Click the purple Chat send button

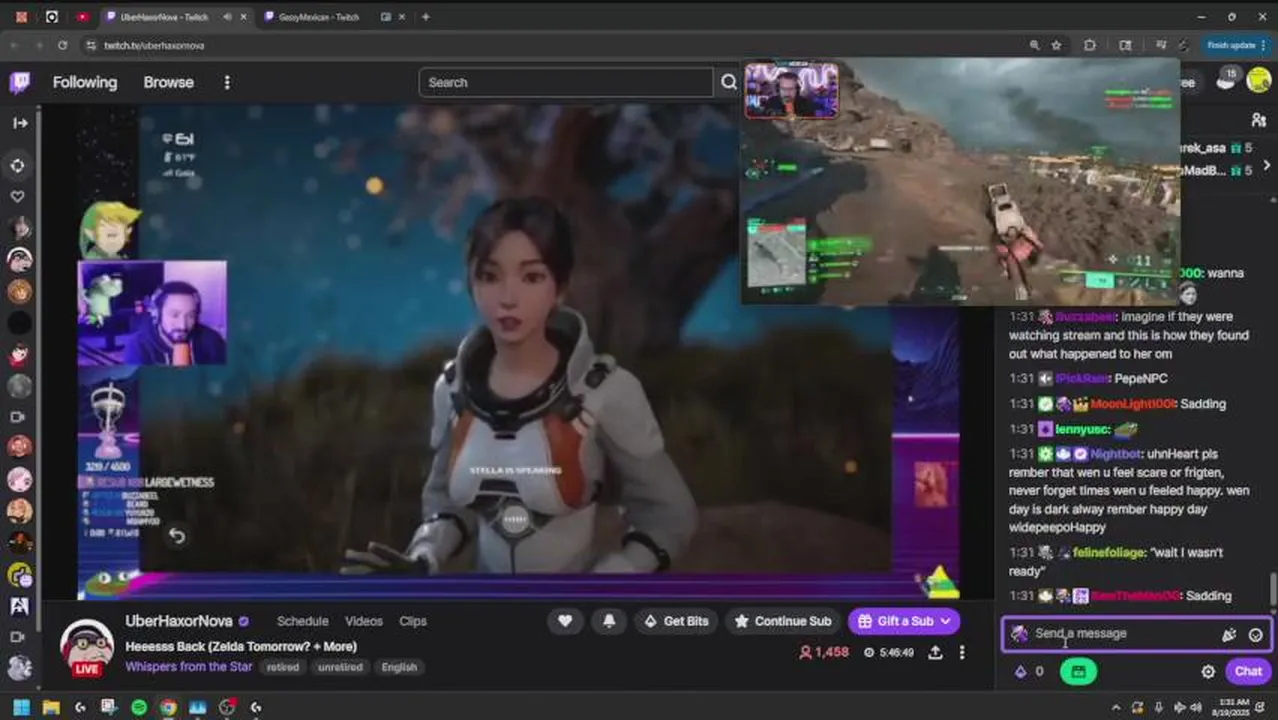[x=1248, y=672]
